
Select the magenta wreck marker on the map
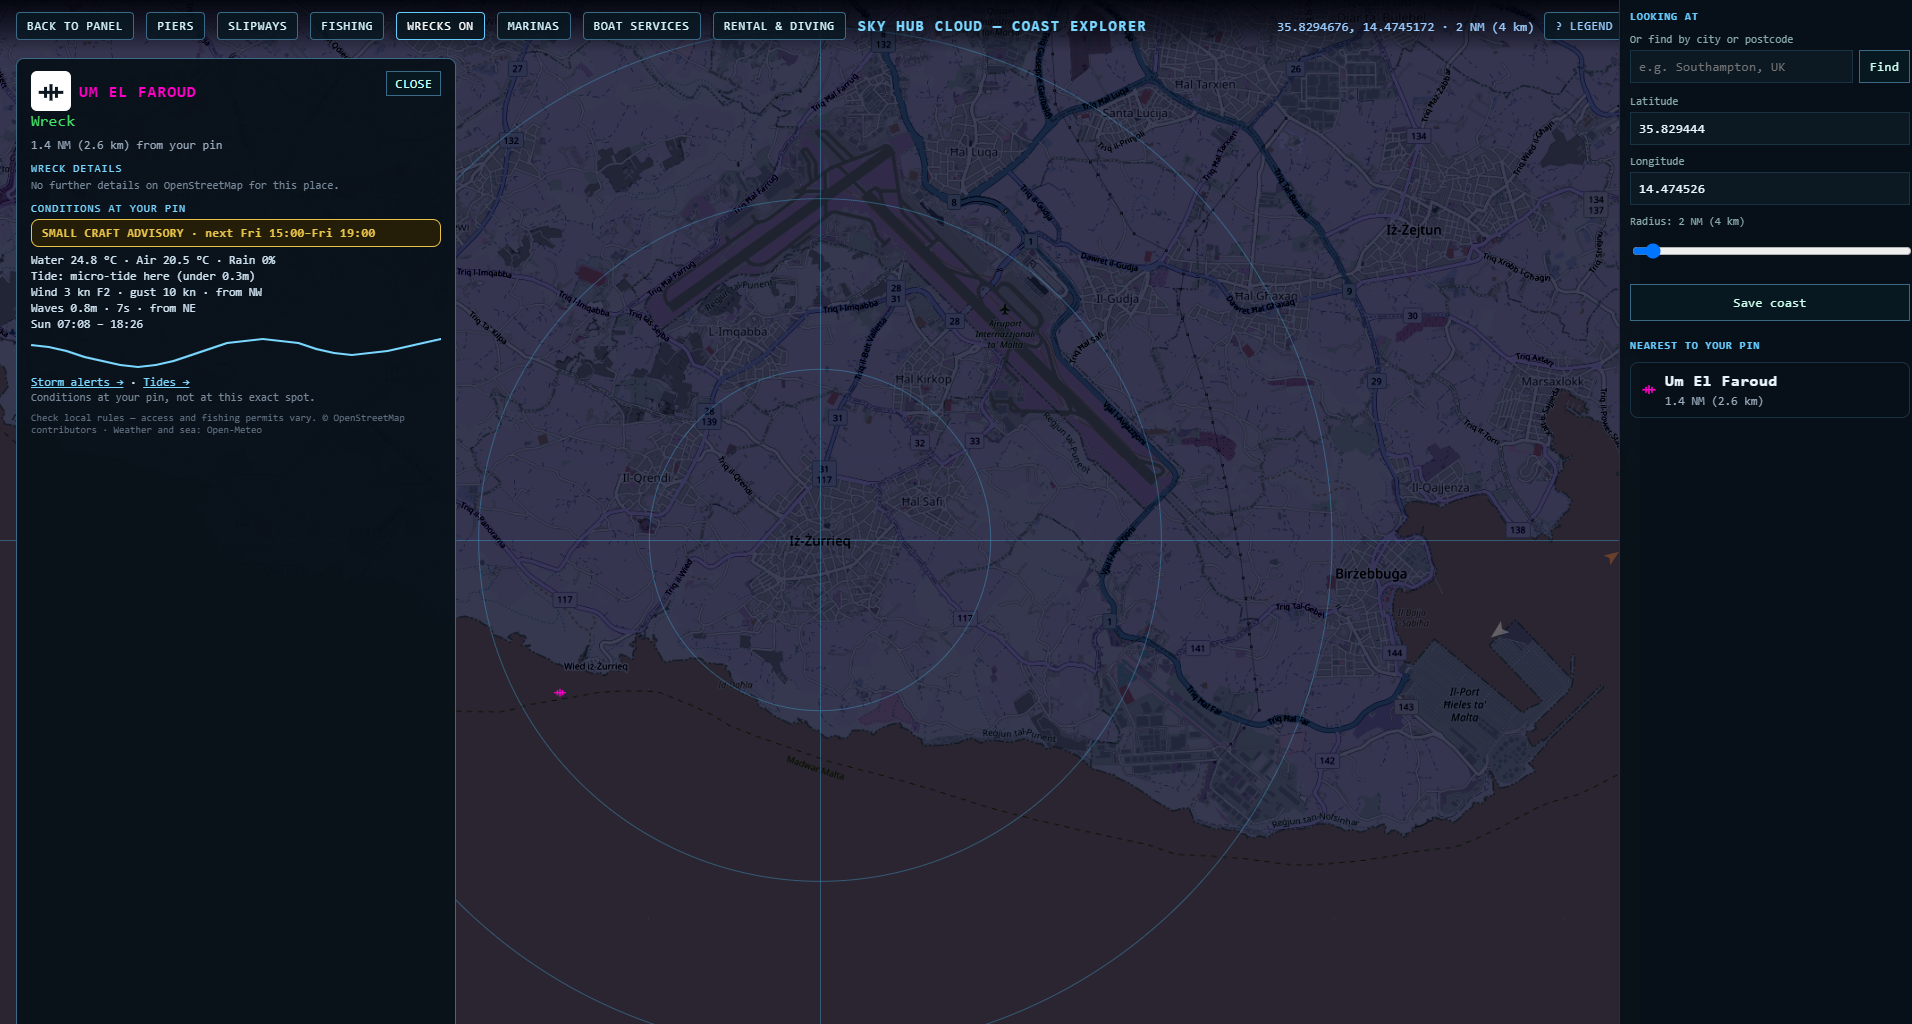tap(560, 692)
